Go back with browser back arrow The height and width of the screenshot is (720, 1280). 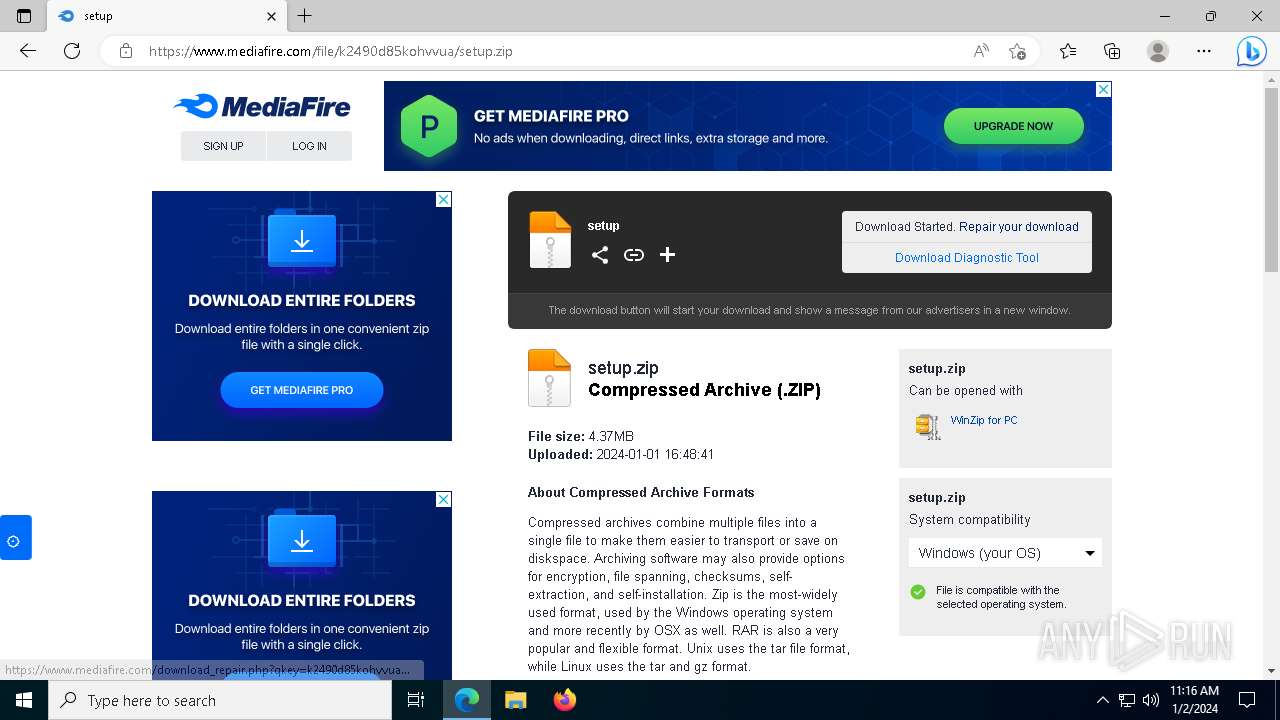point(28,51)
